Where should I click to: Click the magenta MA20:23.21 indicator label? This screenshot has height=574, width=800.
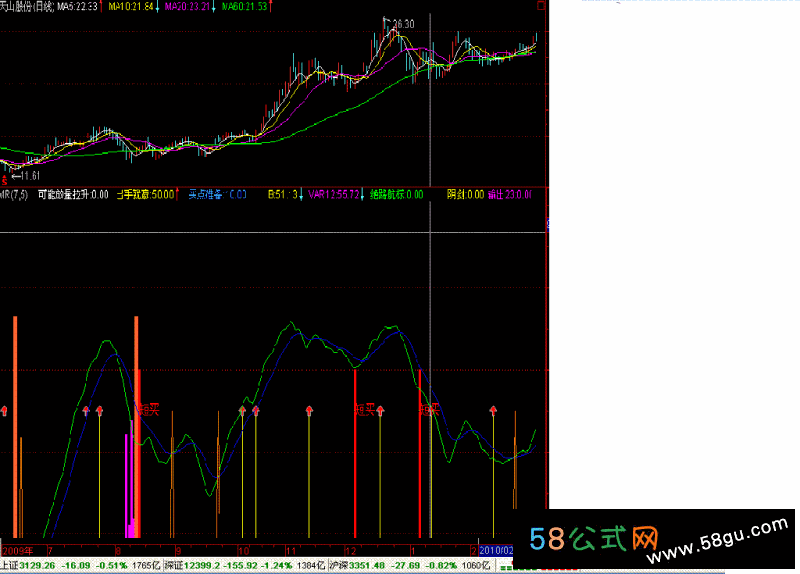point(187,7)
